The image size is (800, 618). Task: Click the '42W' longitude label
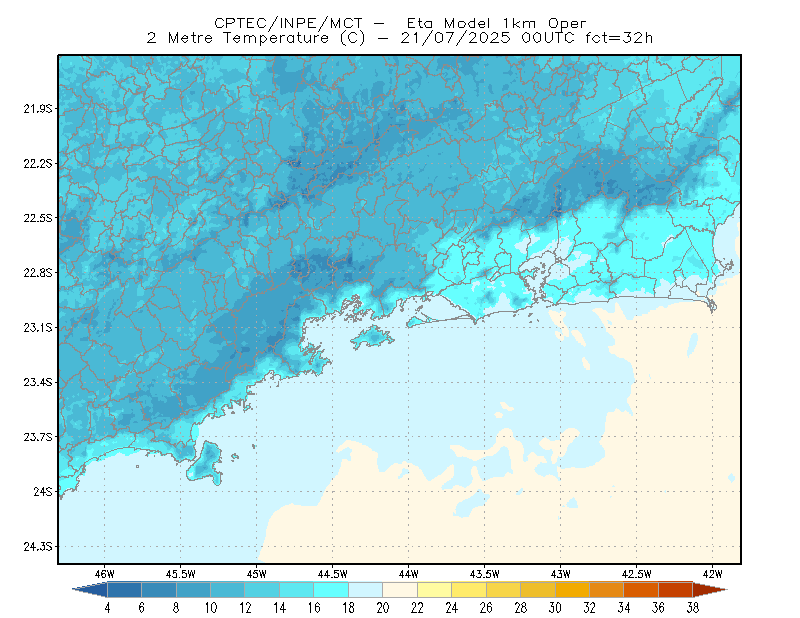713,574
